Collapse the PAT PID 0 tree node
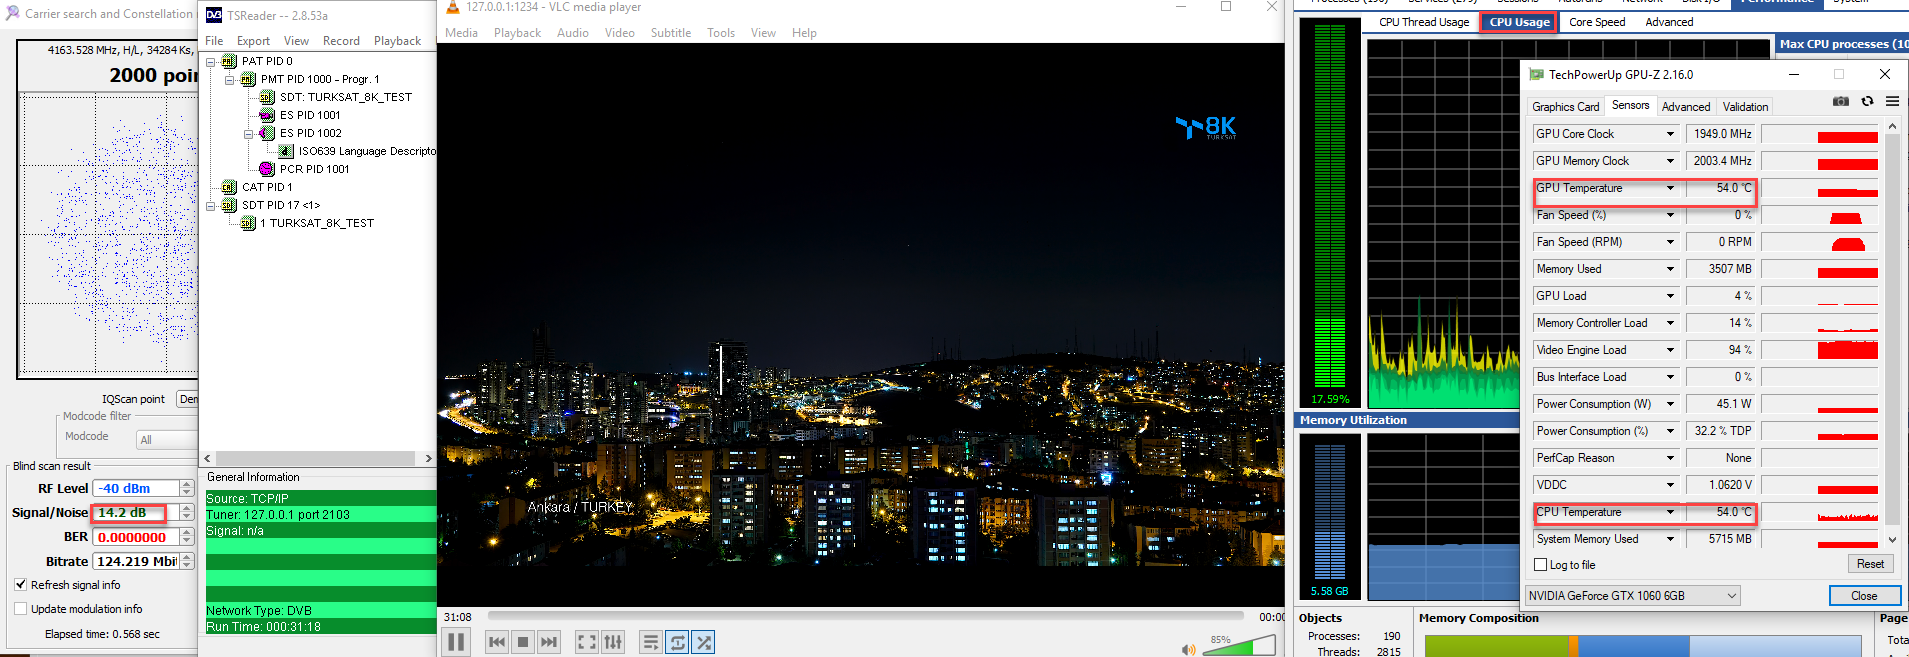This screenshot has width=1909, height=657. tap(211, 62)
